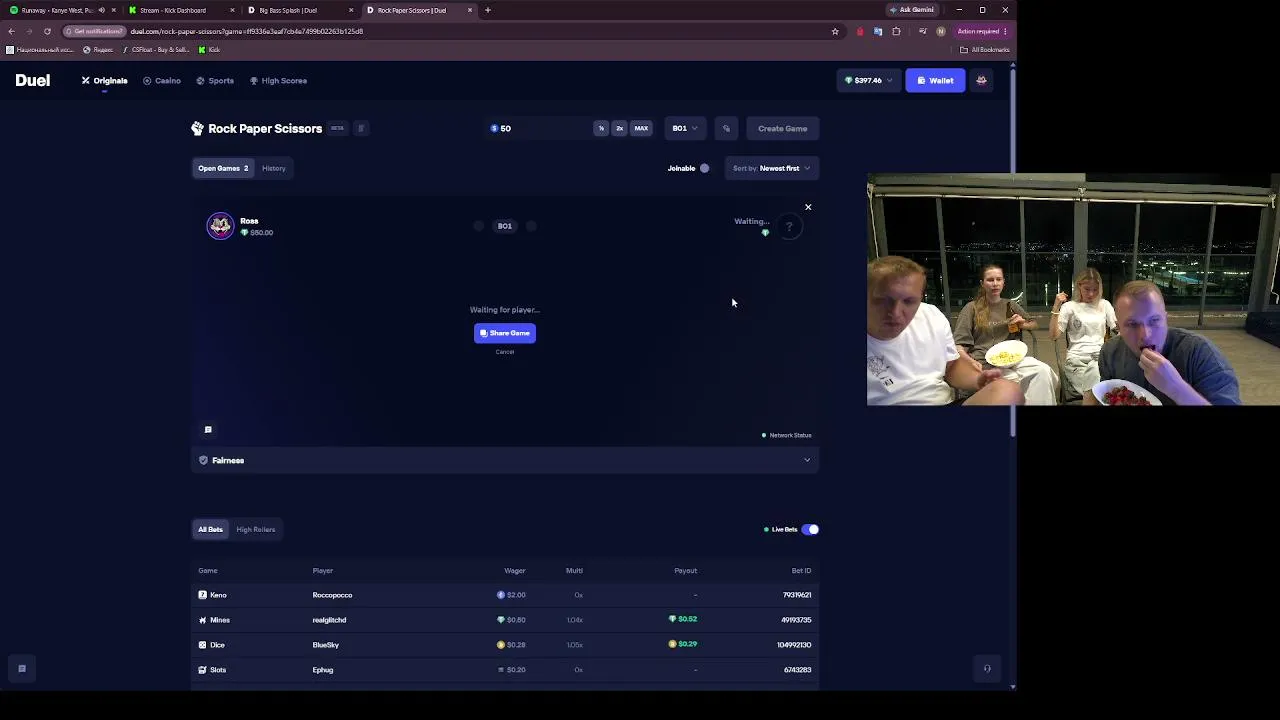
Task: Cancel the waiting game
Action: click(x=505, y=351)
